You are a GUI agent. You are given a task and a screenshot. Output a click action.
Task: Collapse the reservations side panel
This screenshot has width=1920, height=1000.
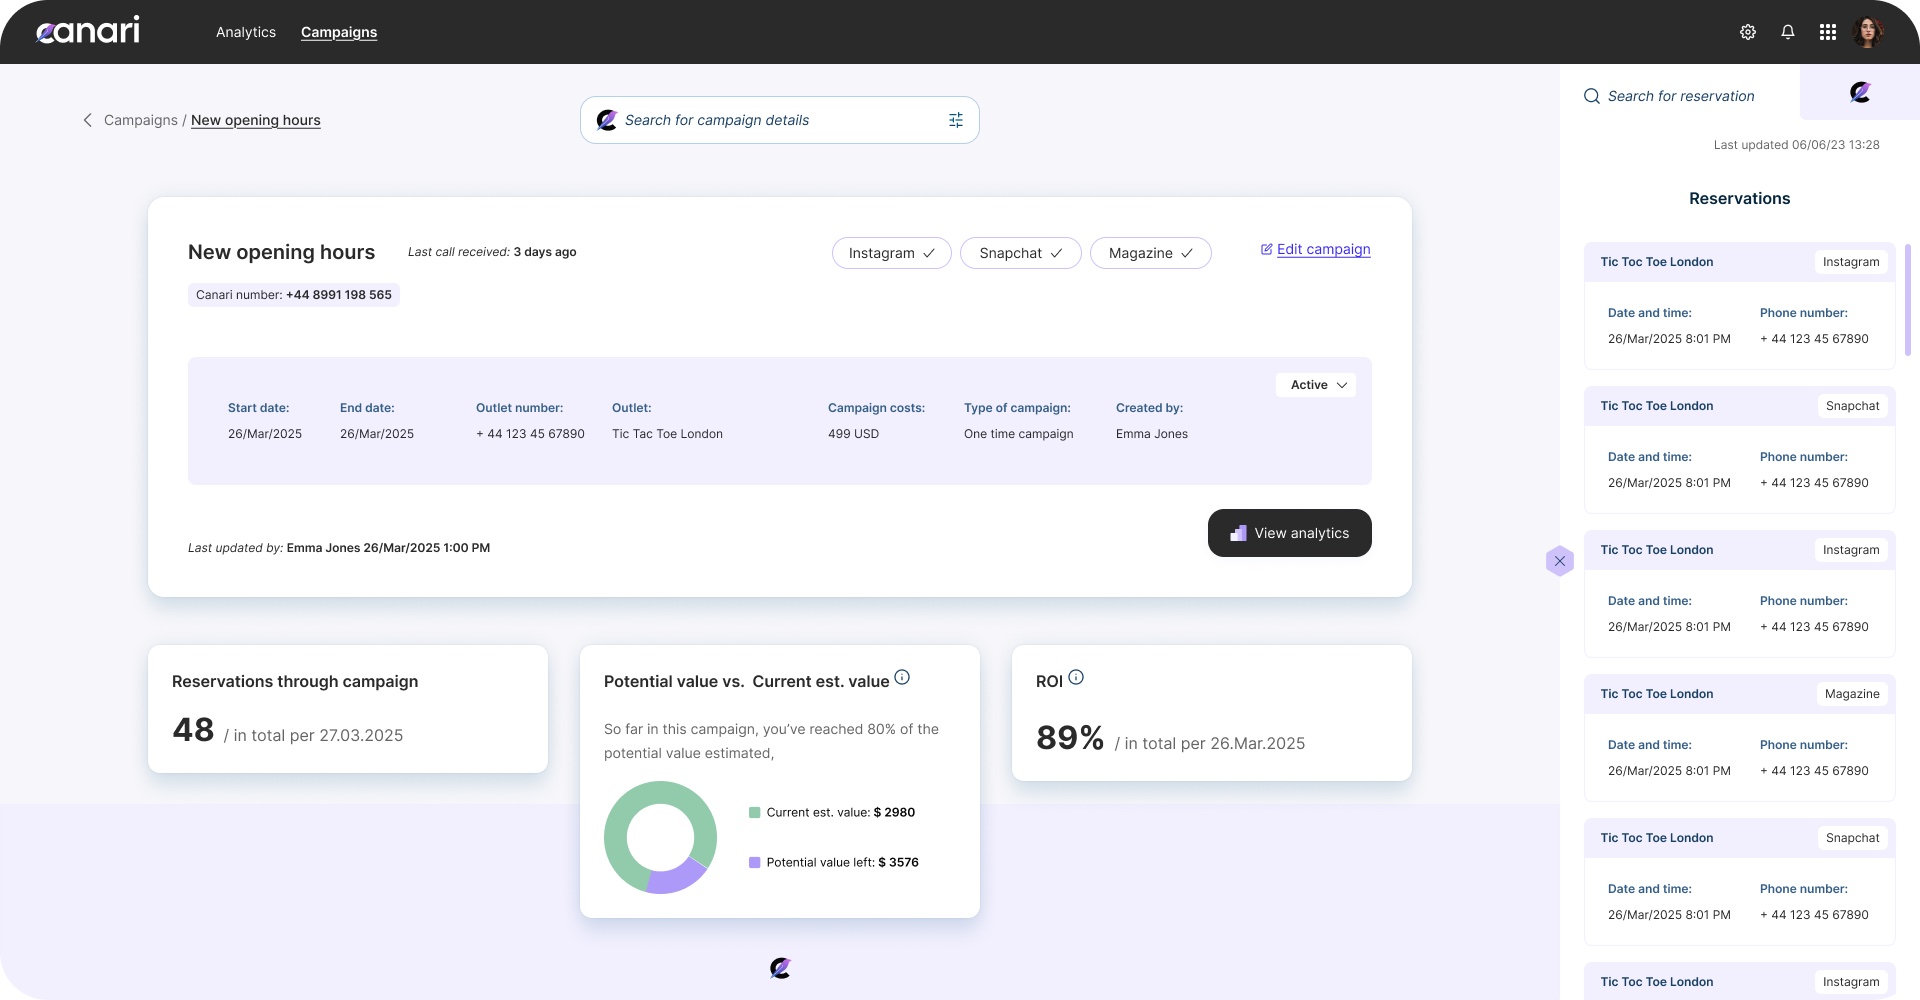1559,561
